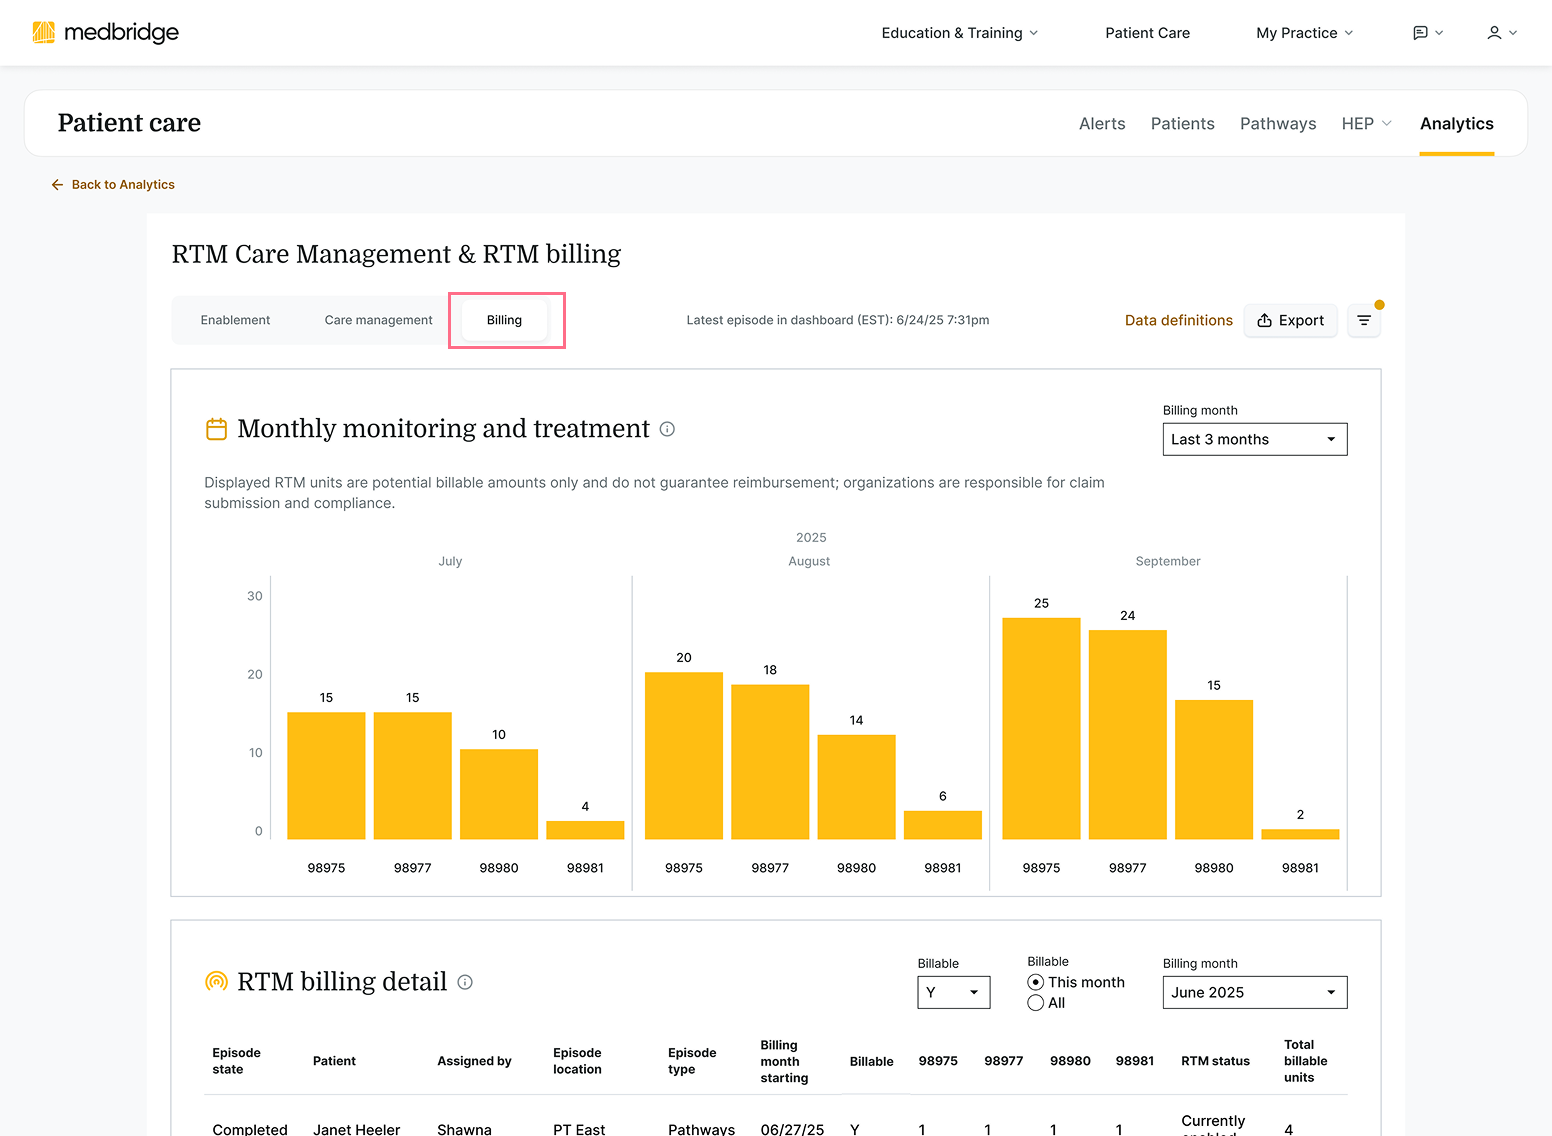The height and width of the screenshot is (1136, 1552).
Task: Open the chat messages icon in header
Action: pos(1422,32)
